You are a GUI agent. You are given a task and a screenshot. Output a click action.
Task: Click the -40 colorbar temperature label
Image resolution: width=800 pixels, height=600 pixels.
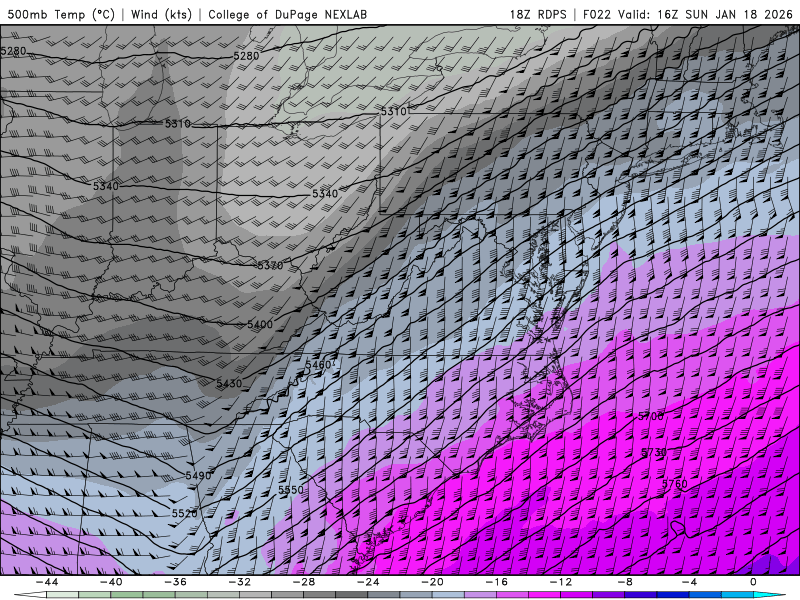(111, 582)
